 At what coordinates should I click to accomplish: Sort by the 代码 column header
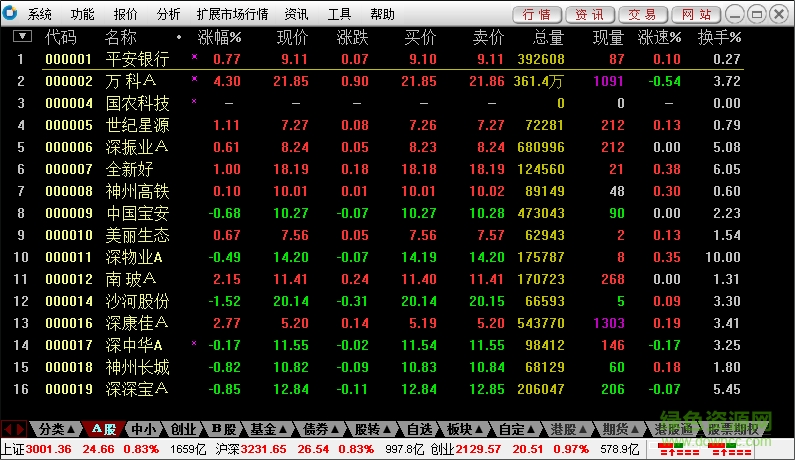(61, 37)
